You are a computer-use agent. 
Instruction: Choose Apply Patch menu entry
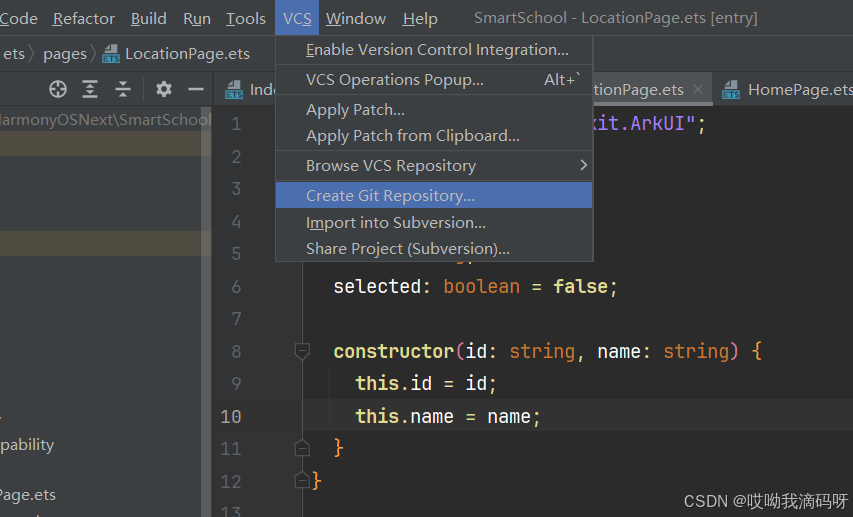[x=434, y=110]
